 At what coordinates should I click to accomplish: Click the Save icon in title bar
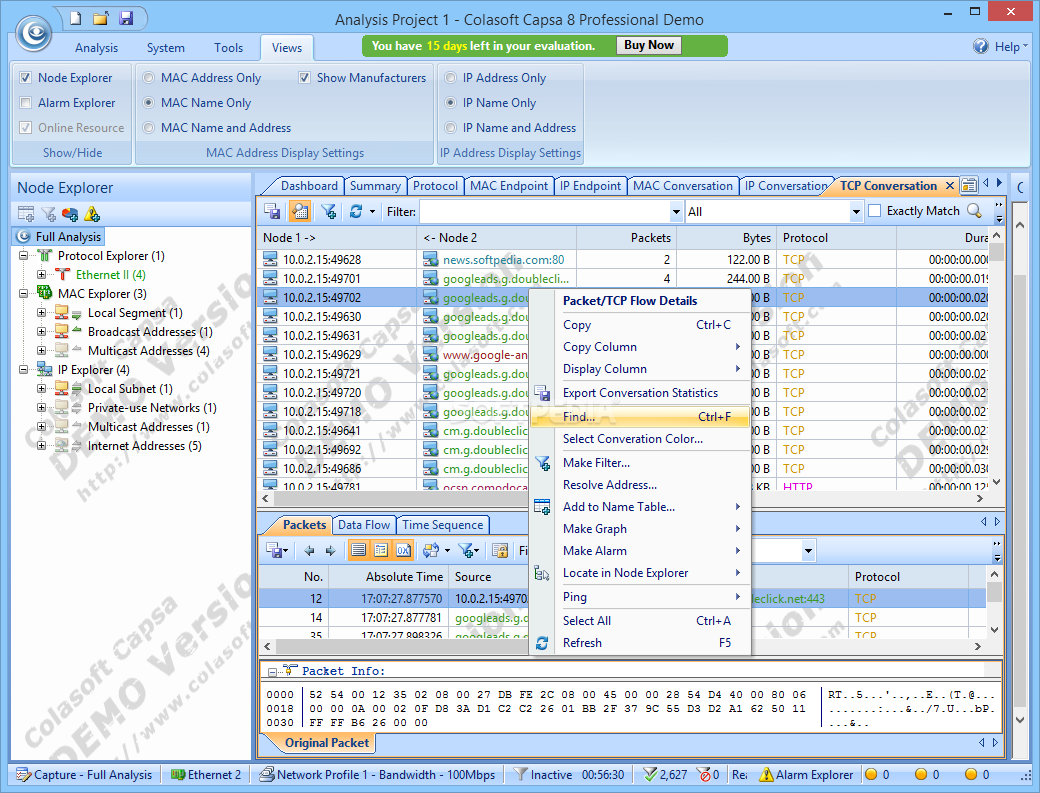point(126,18)
